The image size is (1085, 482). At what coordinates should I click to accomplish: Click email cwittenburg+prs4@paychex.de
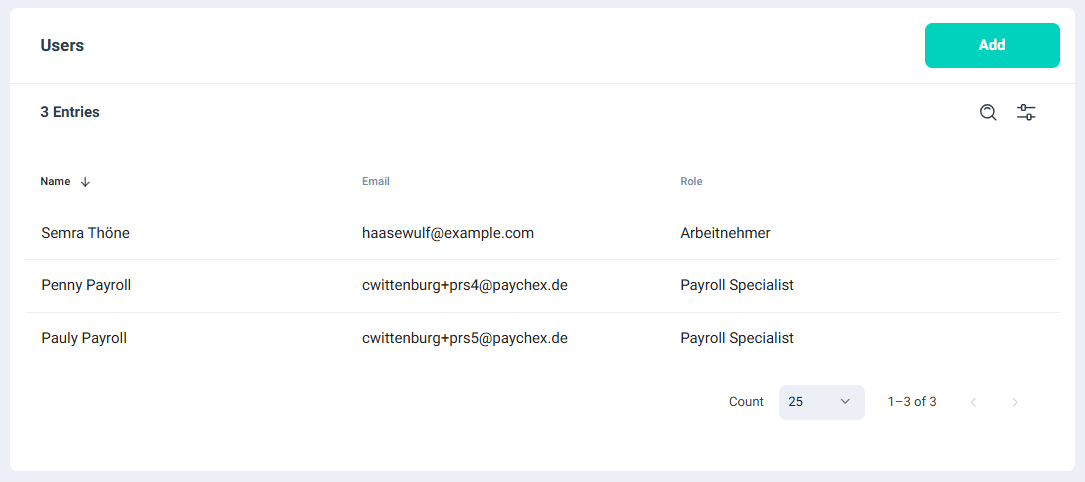464,285
